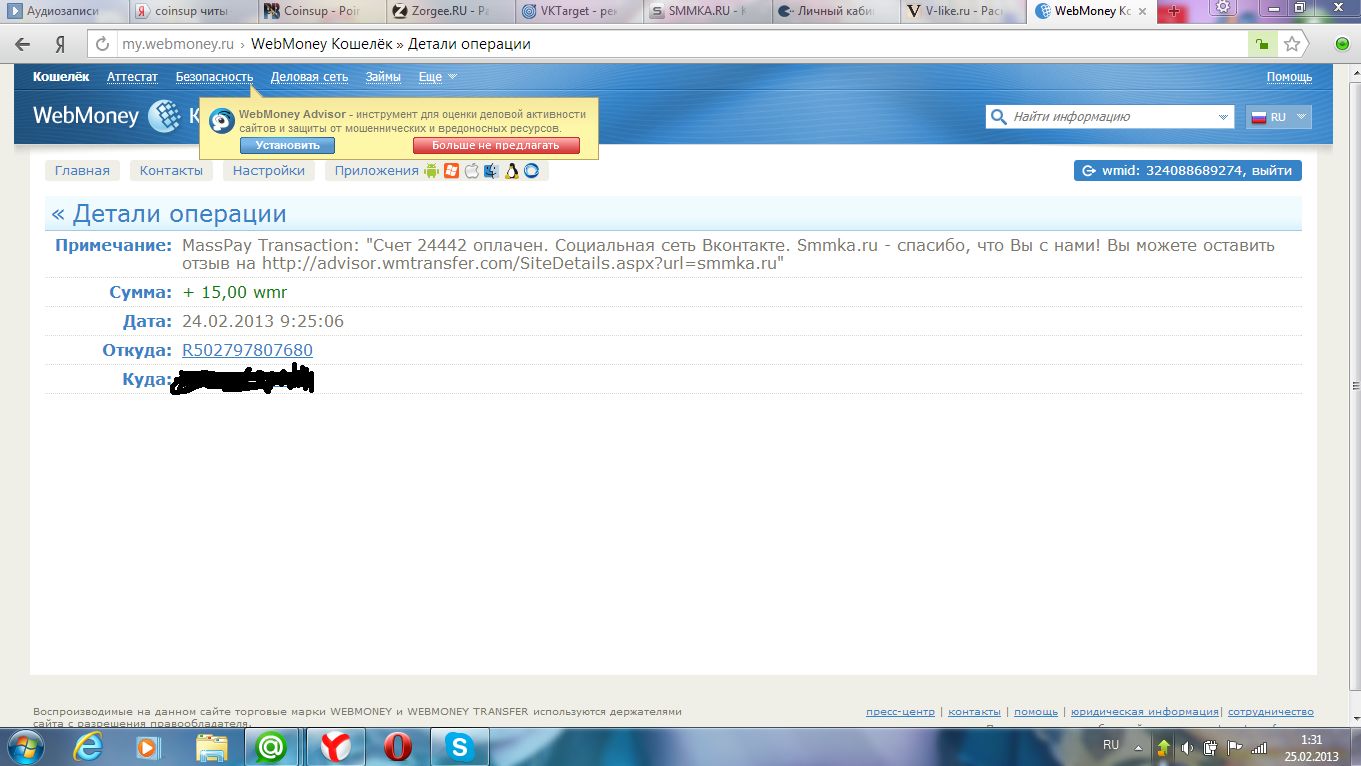
Task: Click the WebMoney Advisor eye icon
Action: point(222,121)
